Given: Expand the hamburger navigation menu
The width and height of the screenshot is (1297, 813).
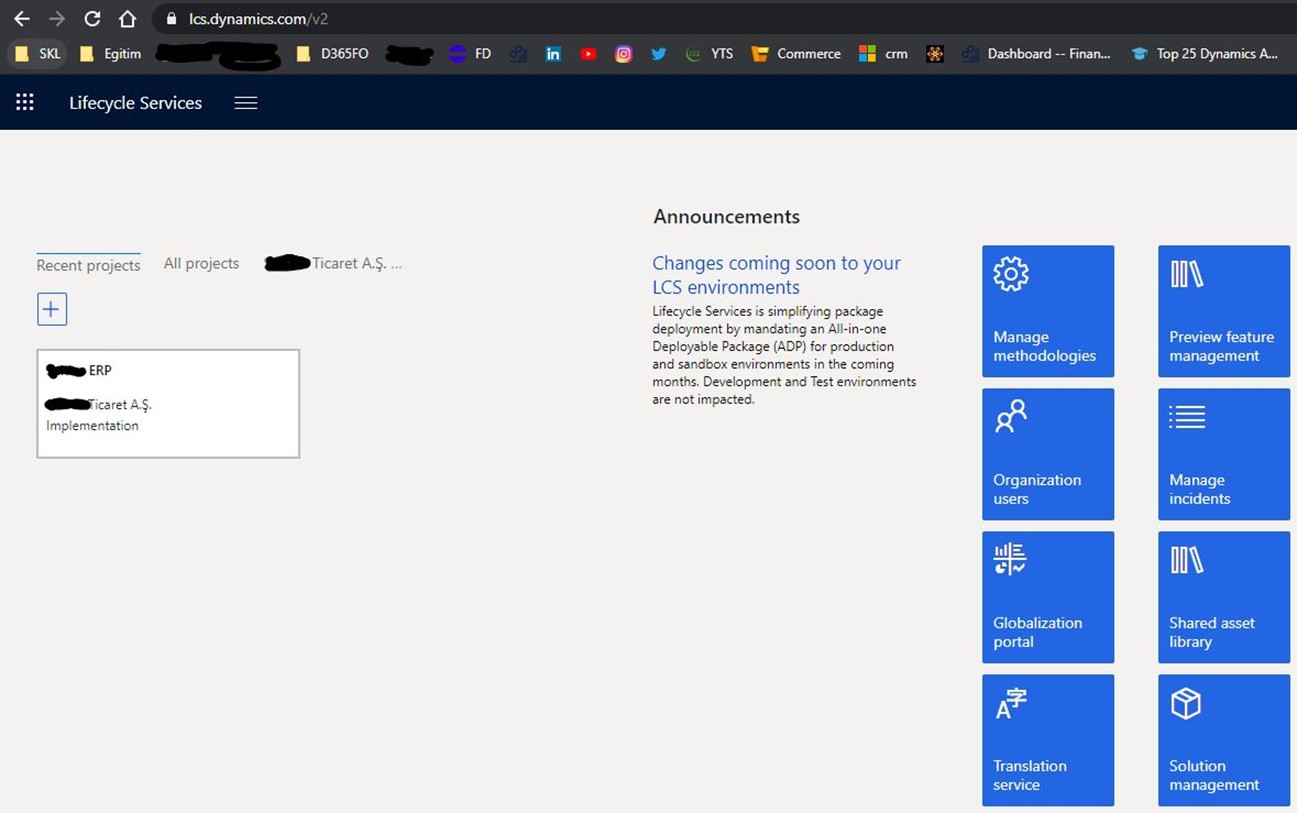Looking at the screenshot, I should [246, 103].
